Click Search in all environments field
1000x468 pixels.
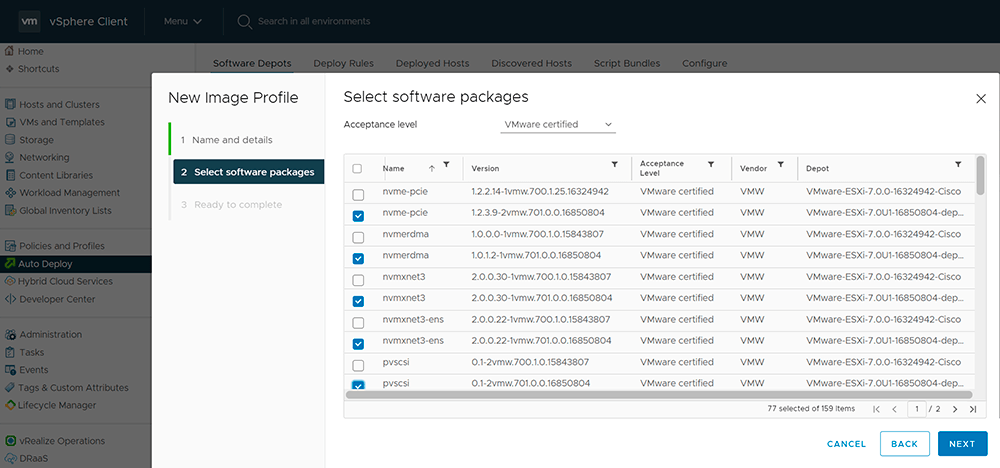point(313,21)
